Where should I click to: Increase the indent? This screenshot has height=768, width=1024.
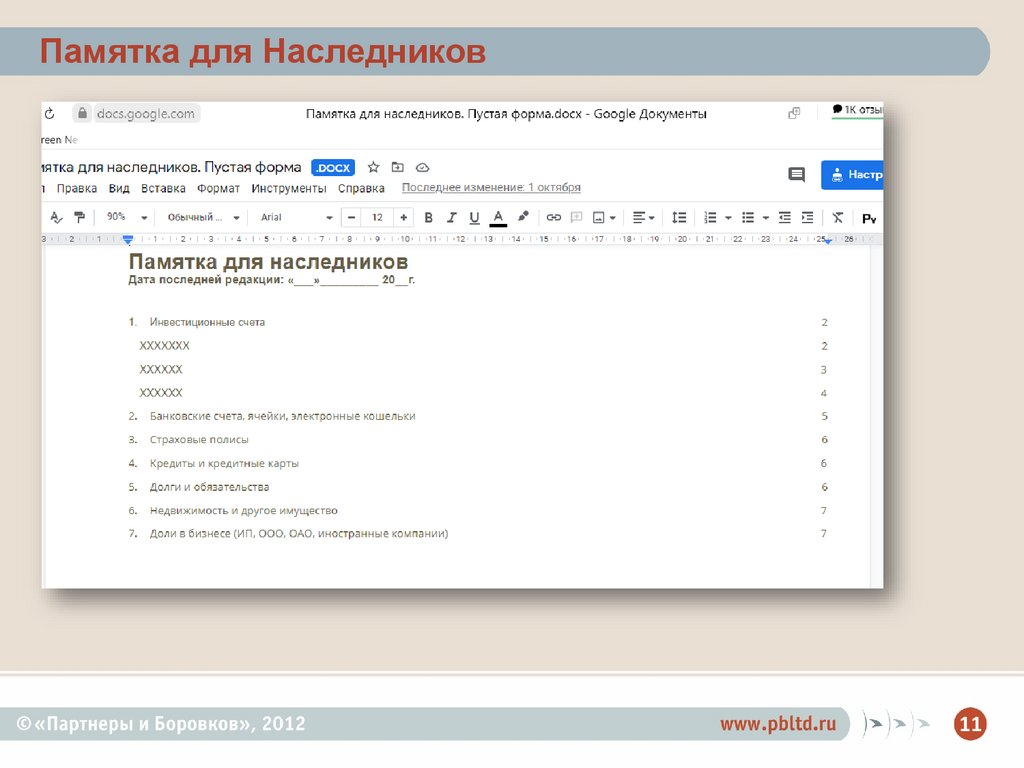[x=808, y=217]
